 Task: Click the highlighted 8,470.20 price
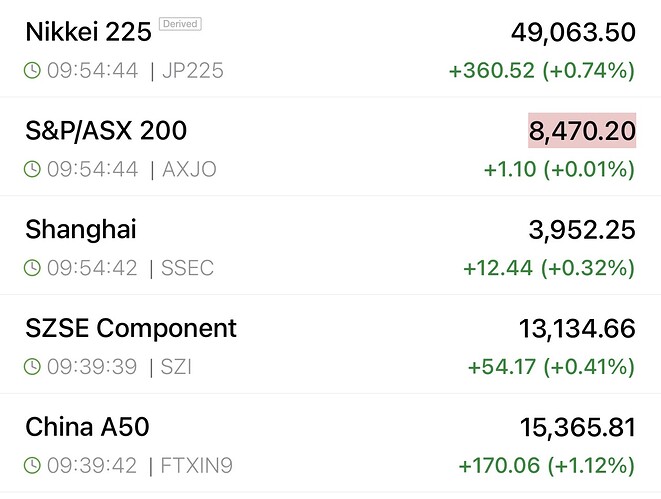point(581,131)
